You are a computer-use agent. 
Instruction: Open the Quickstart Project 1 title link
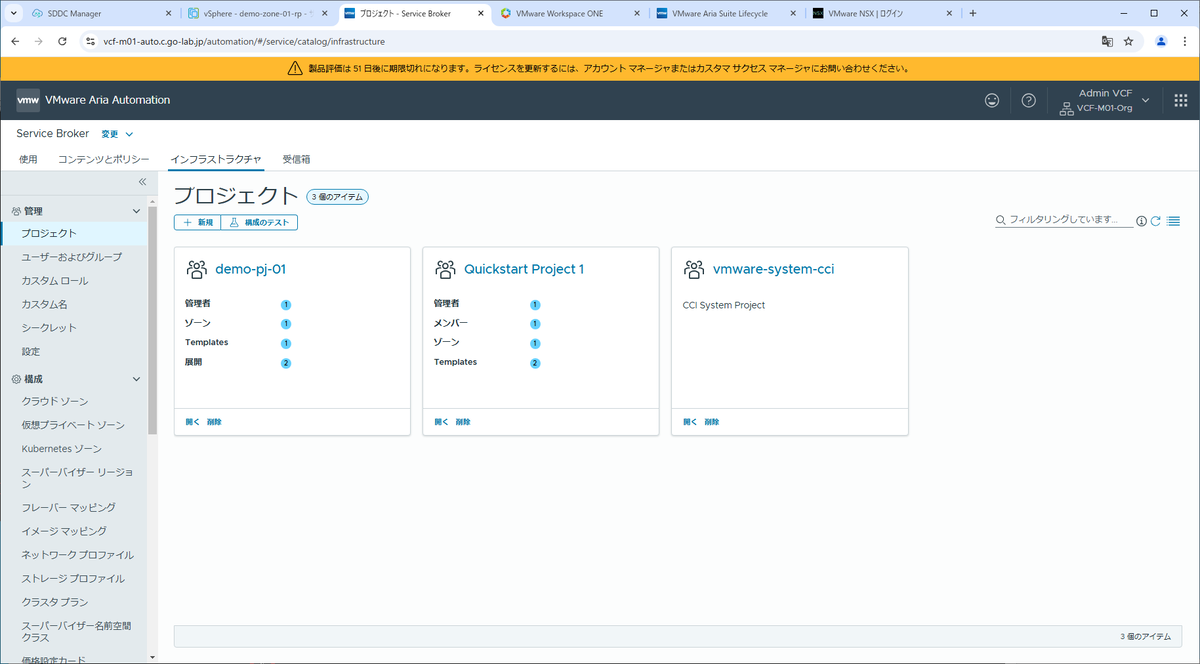pyautogui.click(x=524, y=269)
